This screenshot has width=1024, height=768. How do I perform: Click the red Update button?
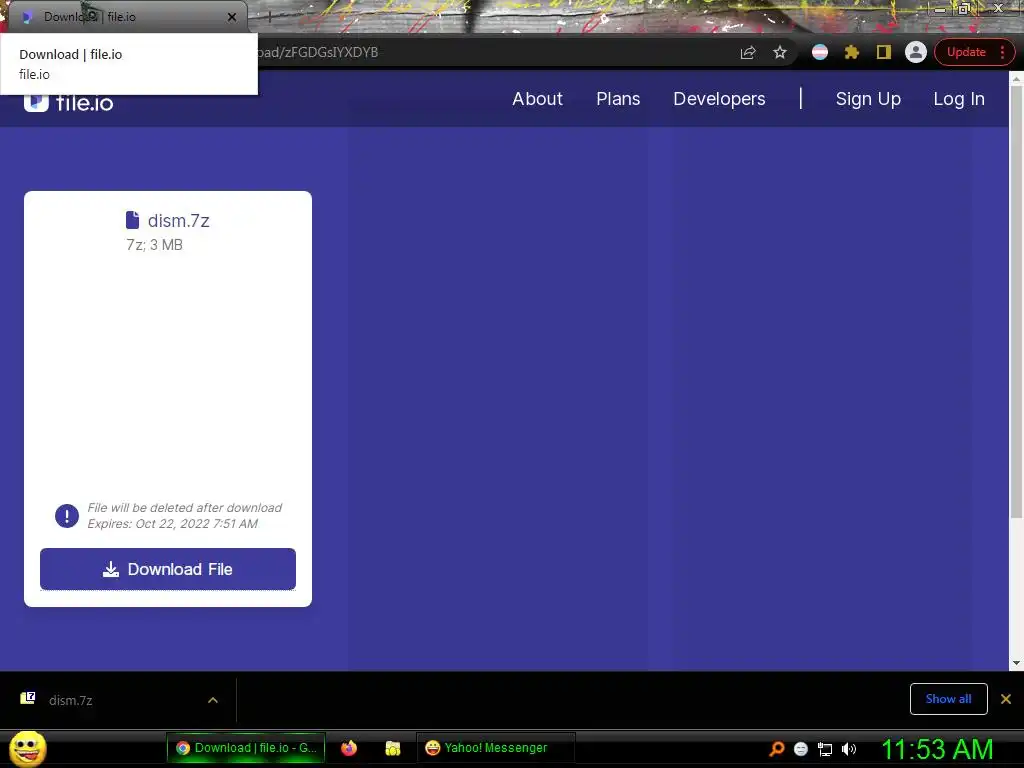(x=966, y=52)
